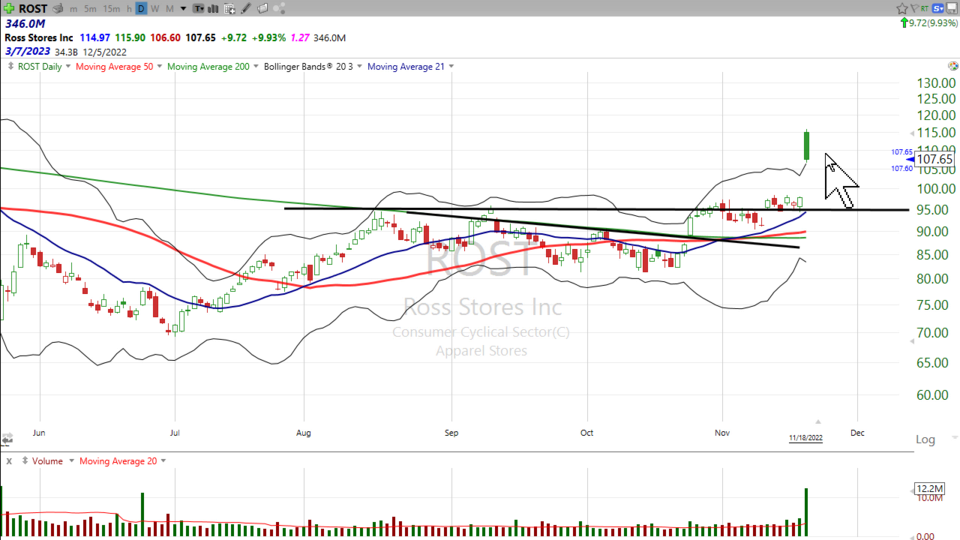Select the pencil drawing tools icon
This screenshot has width=960, height=540.
click(x=246, y=9)
